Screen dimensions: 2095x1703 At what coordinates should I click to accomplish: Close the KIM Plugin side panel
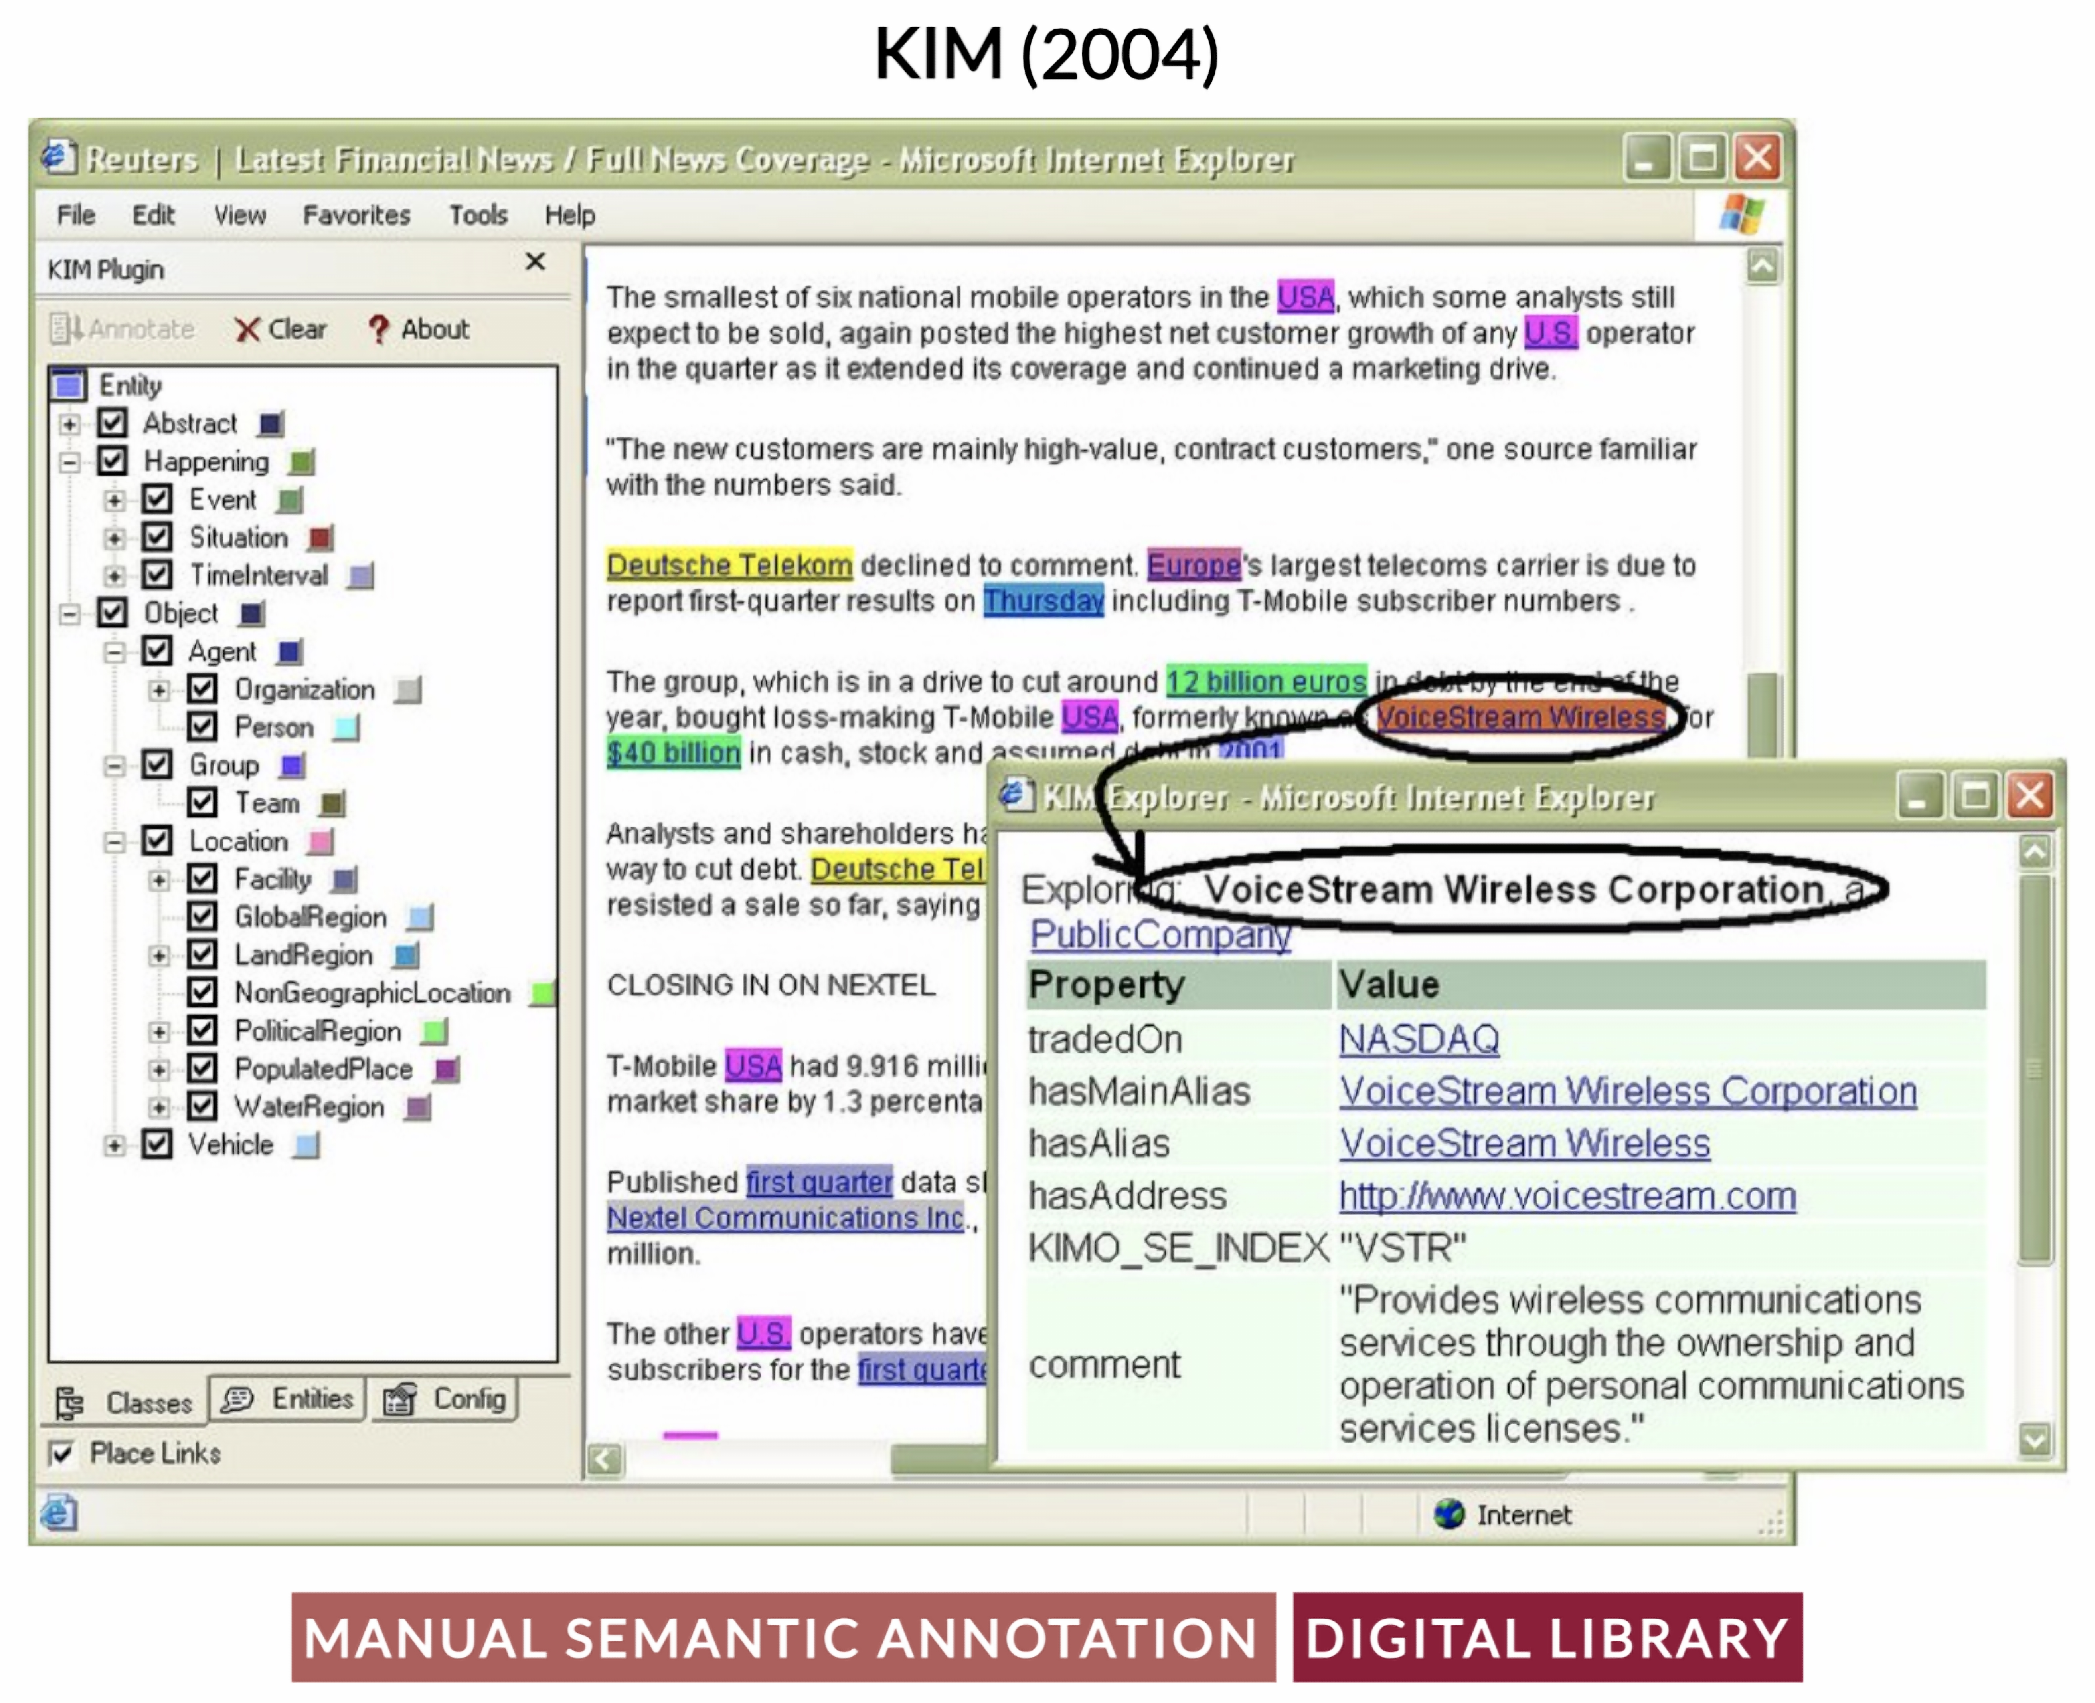click(x=535, y=262)
